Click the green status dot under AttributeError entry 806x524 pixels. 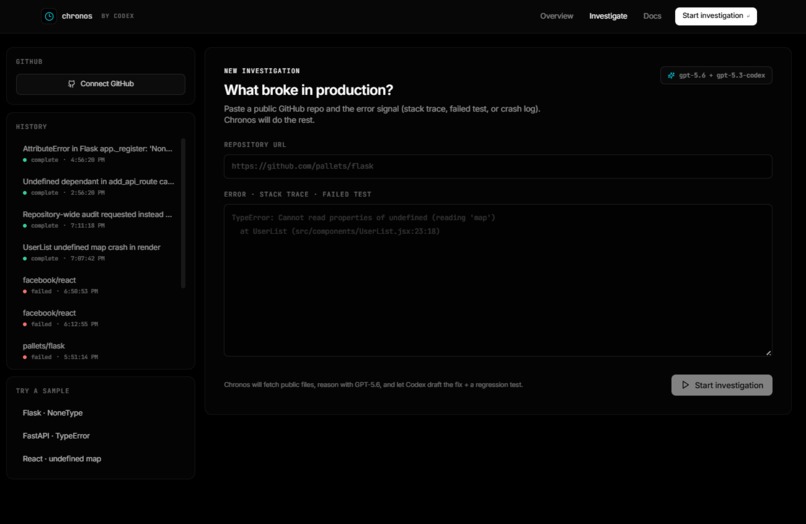coord(25,160)
